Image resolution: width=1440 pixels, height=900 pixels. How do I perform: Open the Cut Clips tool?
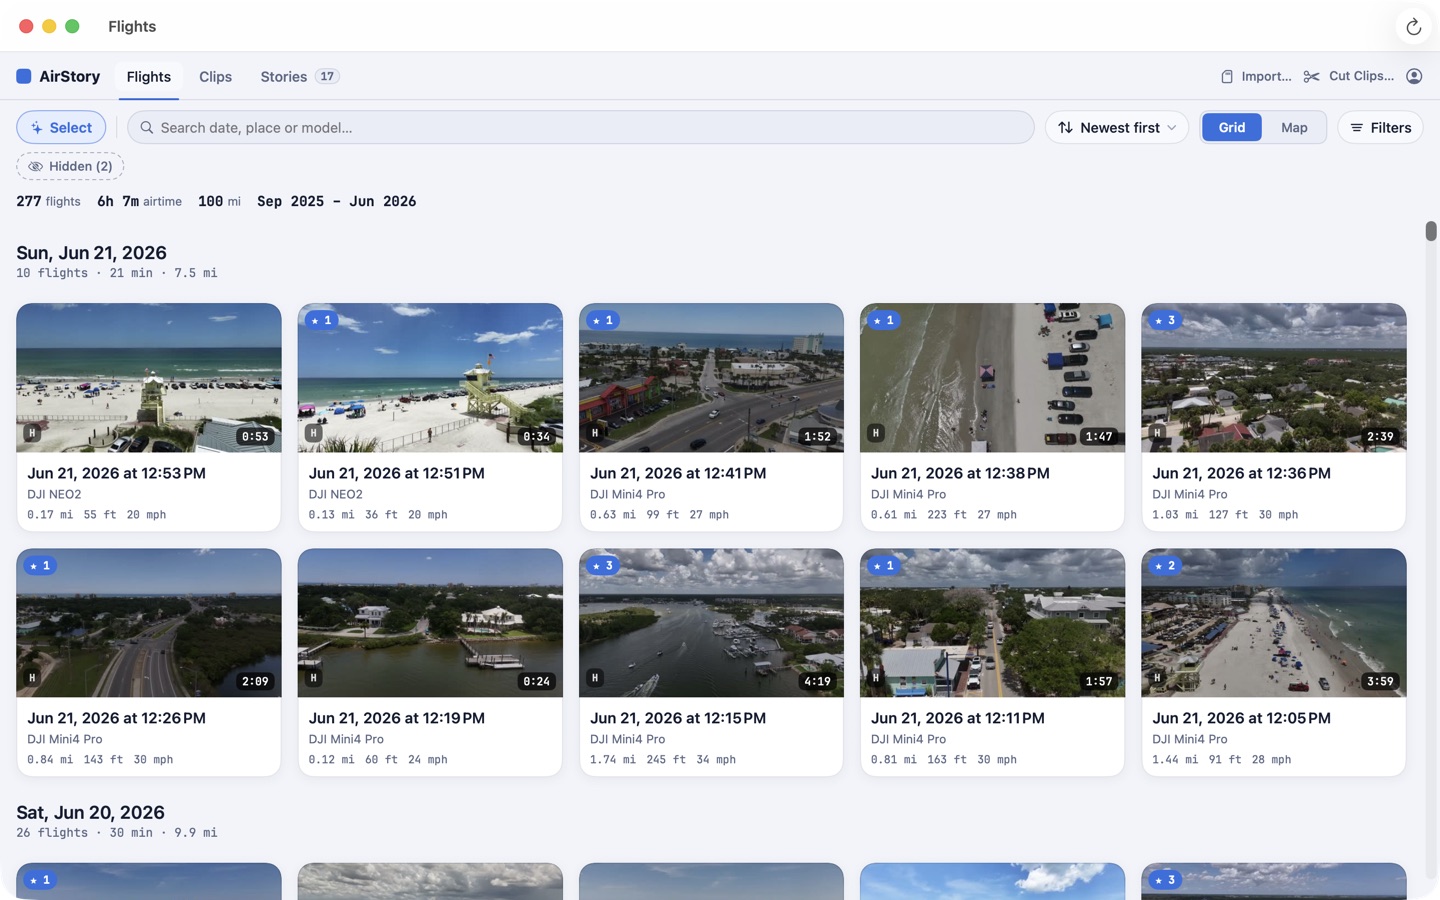point(1349,76)
